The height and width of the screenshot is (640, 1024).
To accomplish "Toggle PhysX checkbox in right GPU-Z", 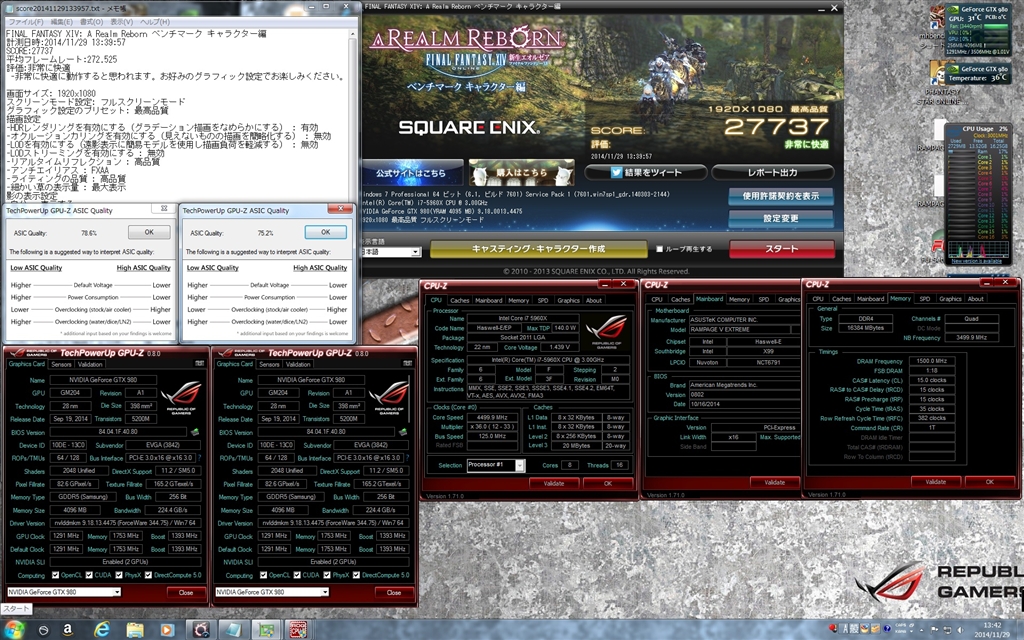I will pos(327,575).
